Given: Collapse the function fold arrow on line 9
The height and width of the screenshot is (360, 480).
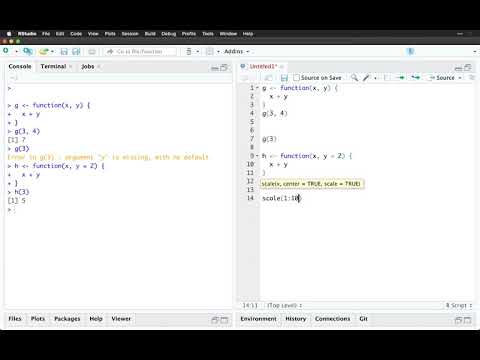Looking at the screenshot, I should coord(257,156).
